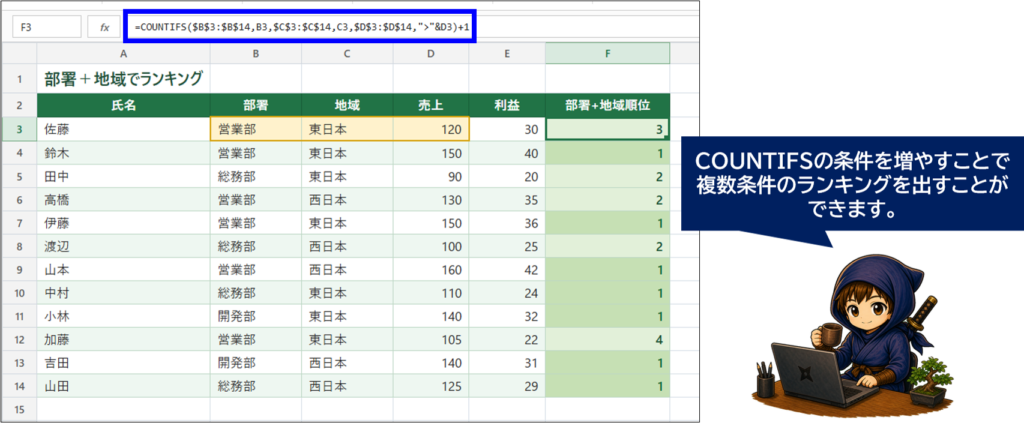Click profit value 42 in 山本's row
This screenshot has height=423, width=1024.
coord(507,270)
